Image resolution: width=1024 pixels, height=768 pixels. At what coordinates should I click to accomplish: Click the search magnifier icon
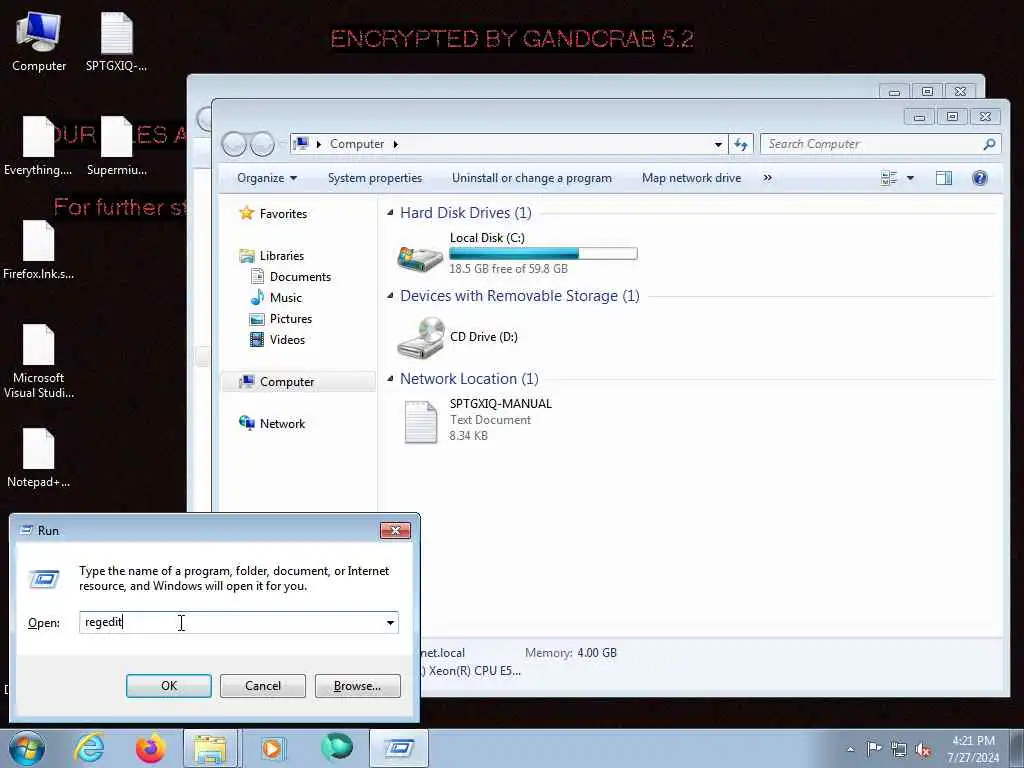[989, 144]
